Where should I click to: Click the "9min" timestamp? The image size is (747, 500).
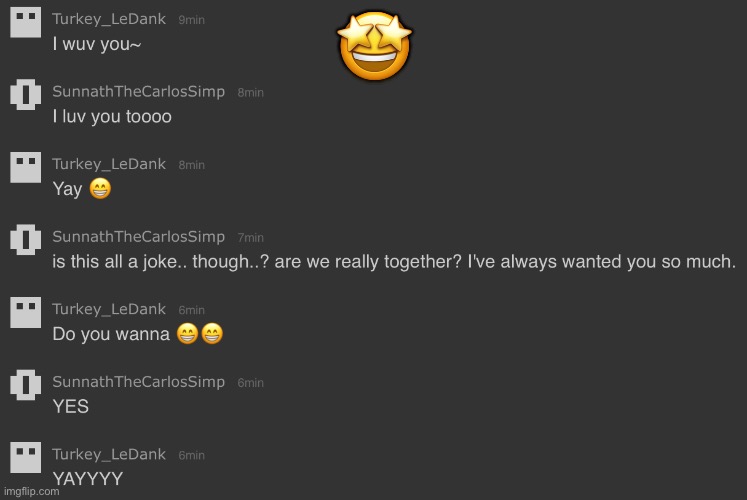point(192,21)
